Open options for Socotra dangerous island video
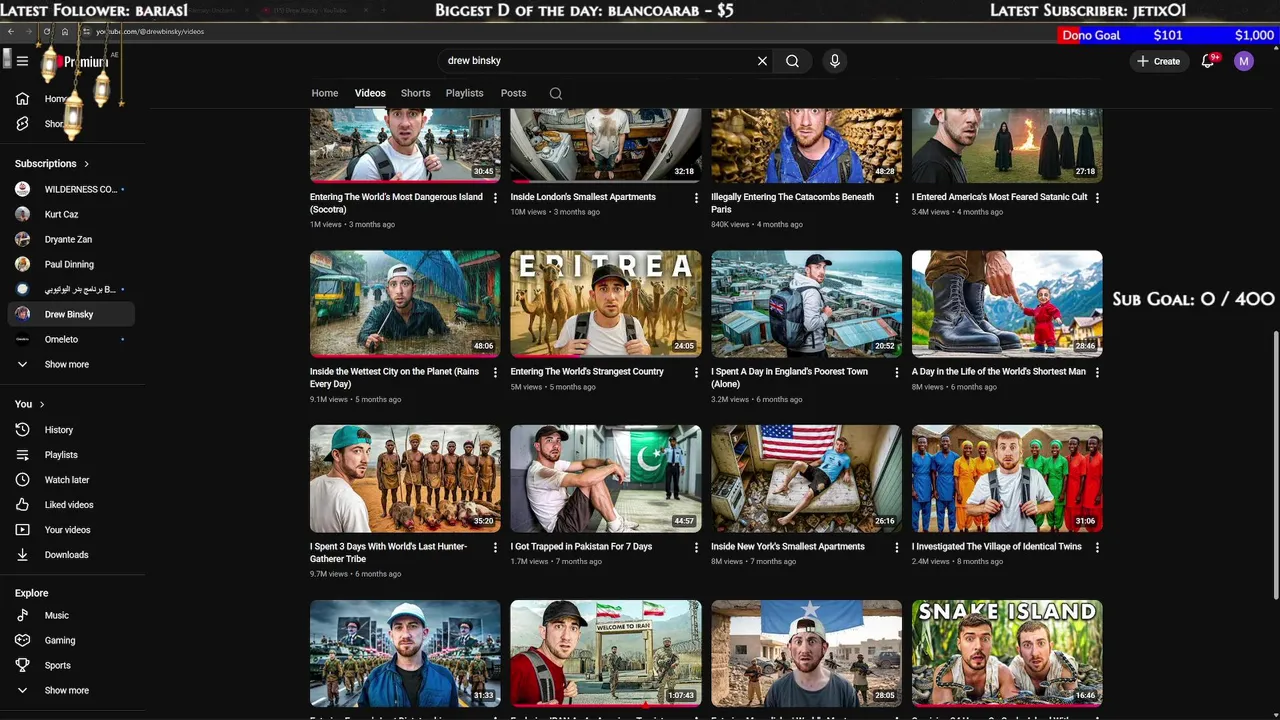Viewport: 1280px width, 720px height. (x=495, y=198)
